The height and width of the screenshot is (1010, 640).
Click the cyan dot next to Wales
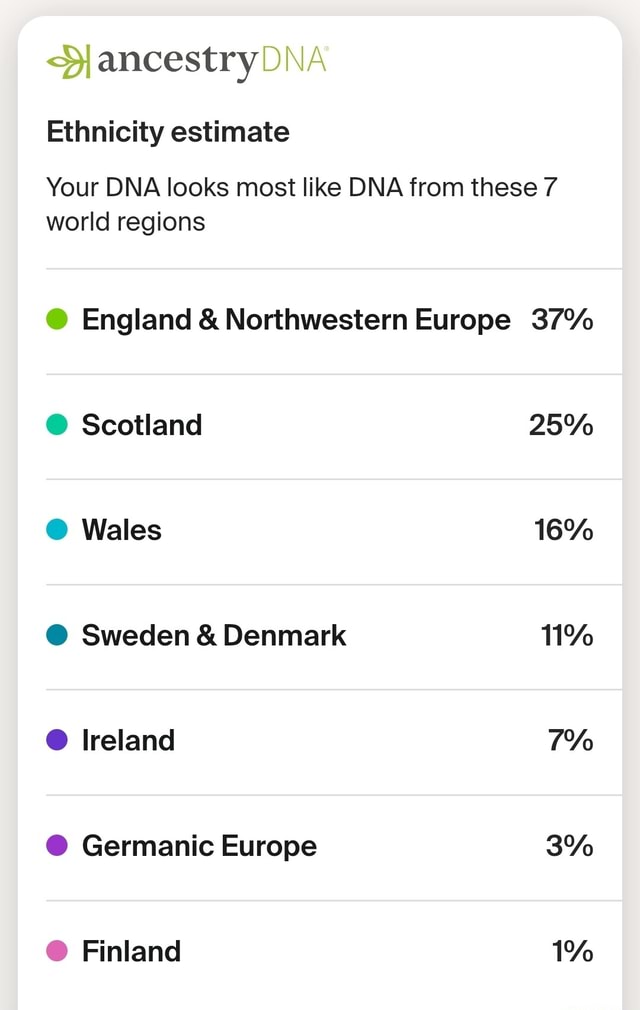(x=55, y=530)
